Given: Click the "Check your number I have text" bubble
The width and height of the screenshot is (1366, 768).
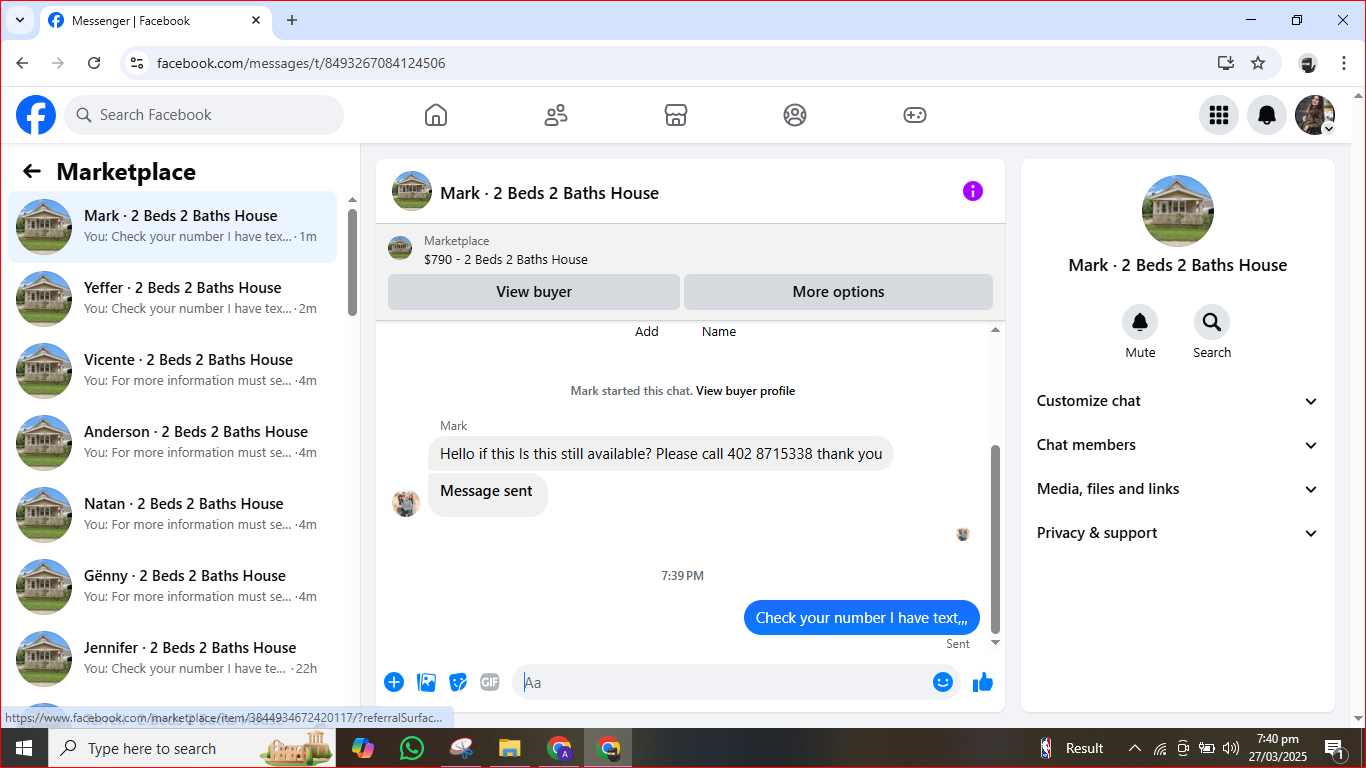Looking at the screenshot, I should tap(862, 618).
